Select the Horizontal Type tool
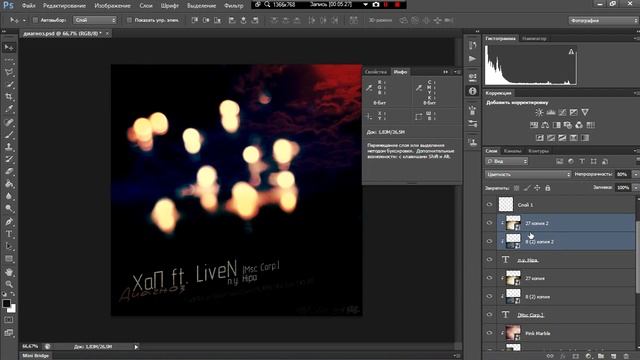Image resolution: width=640 pixels, height=360 pixels. [9, 234]
